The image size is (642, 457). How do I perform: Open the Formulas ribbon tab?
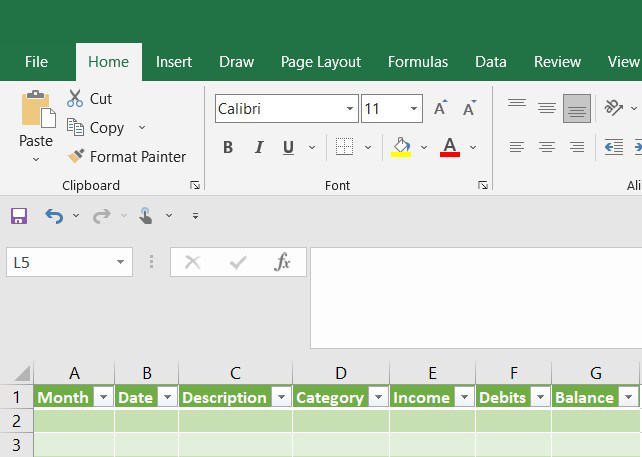[x=418, y=61]
